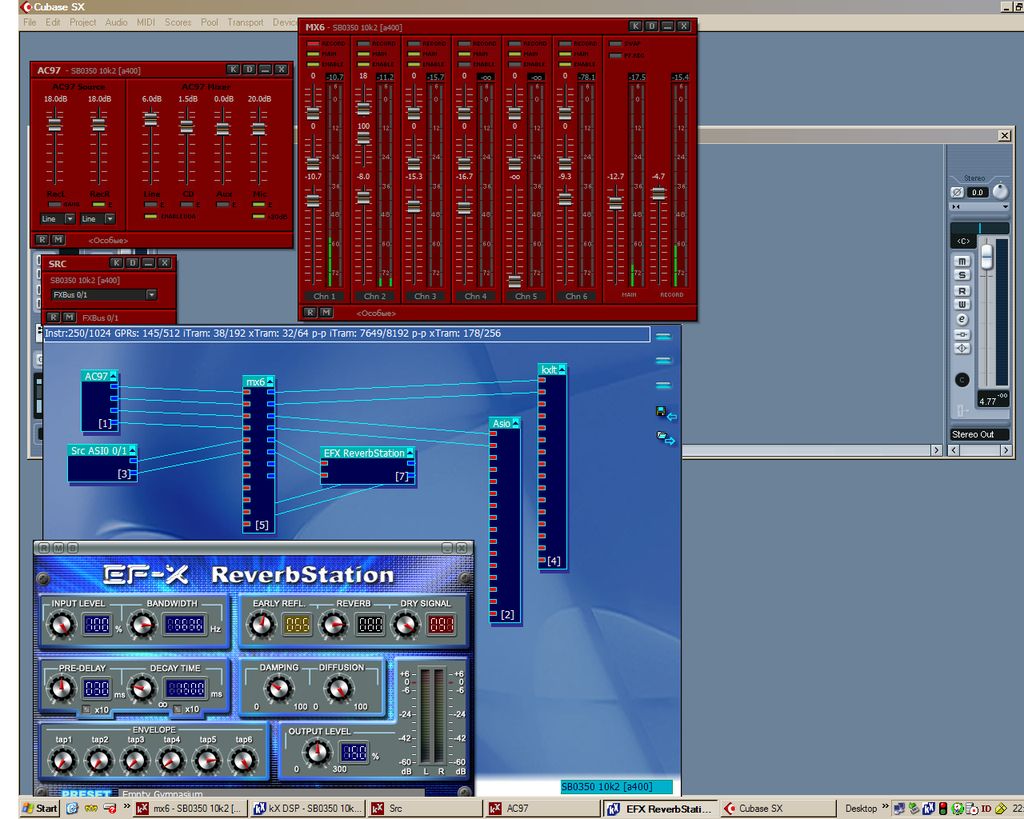Viewport: 1024px width, 819px height.
Task: Click the K button in AC97 window
Action: [x=233, y=69]
